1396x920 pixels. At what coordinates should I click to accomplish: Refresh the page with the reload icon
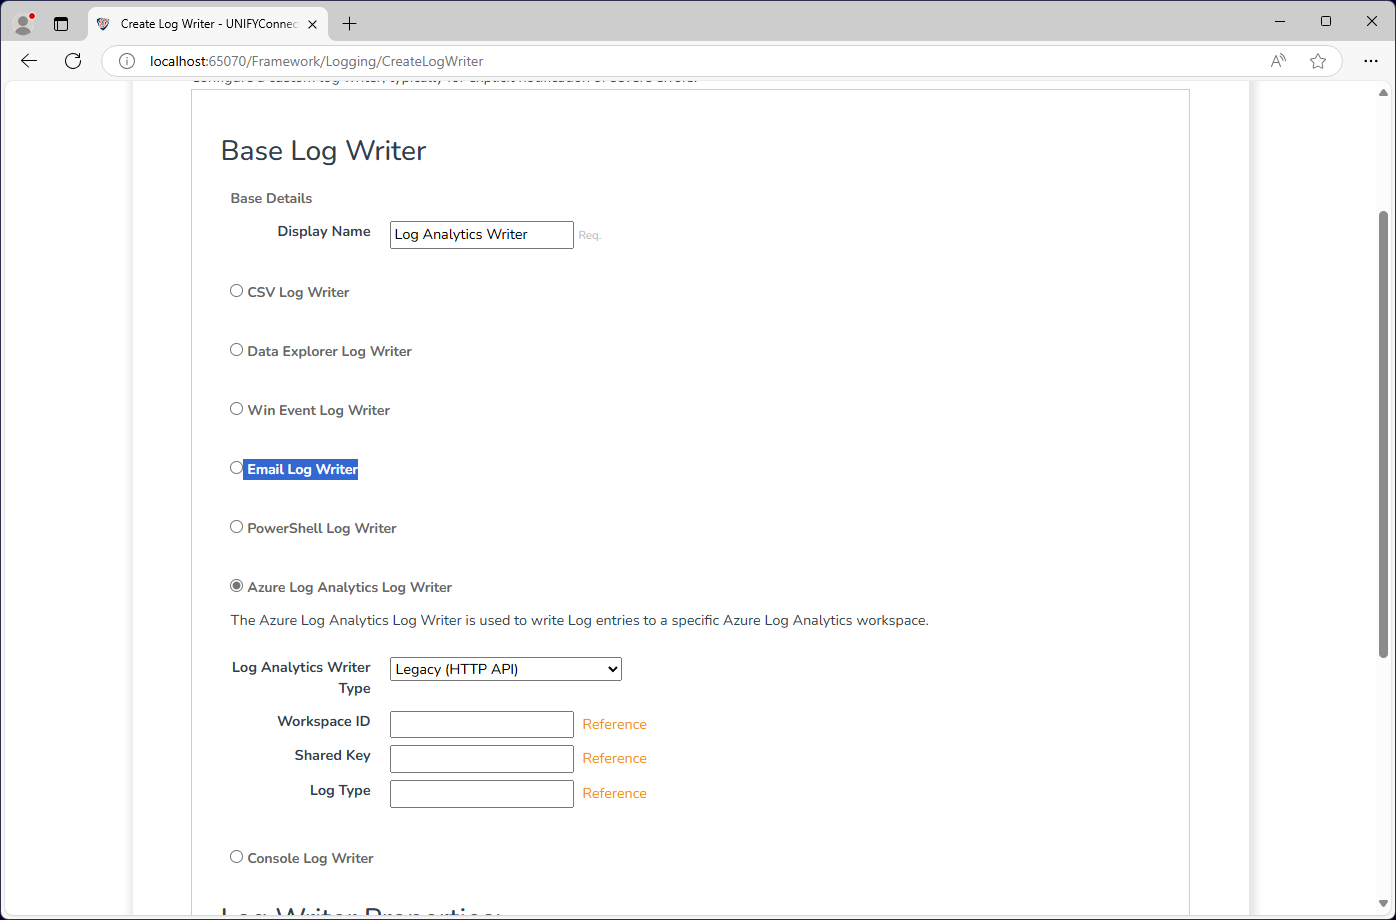pos(73,61)
